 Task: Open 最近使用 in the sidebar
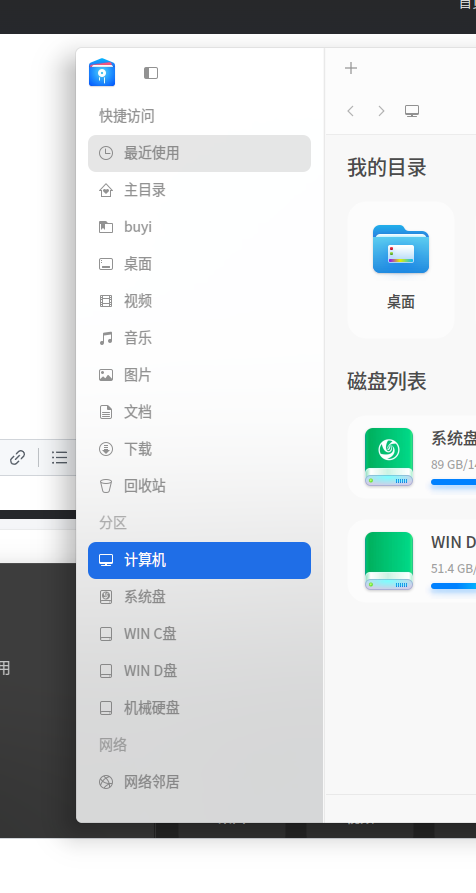(x=199, y=153)
